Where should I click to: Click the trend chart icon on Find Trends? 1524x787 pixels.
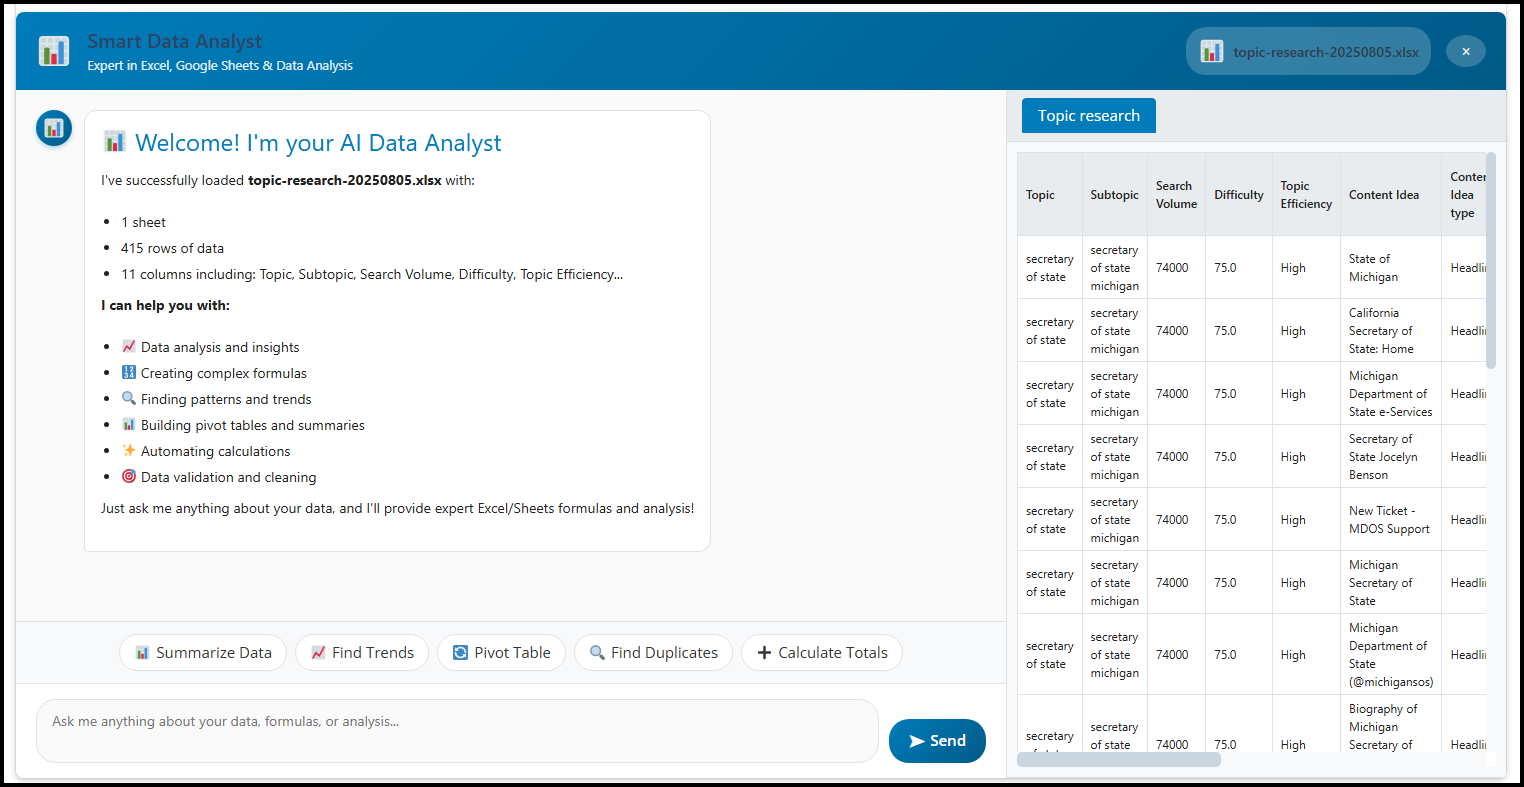click(319, 652)
